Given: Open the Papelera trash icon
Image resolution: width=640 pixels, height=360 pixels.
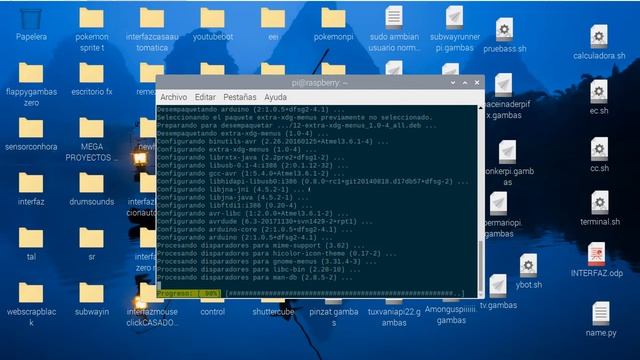Looking at the screenshot, I should click(31, 19).
